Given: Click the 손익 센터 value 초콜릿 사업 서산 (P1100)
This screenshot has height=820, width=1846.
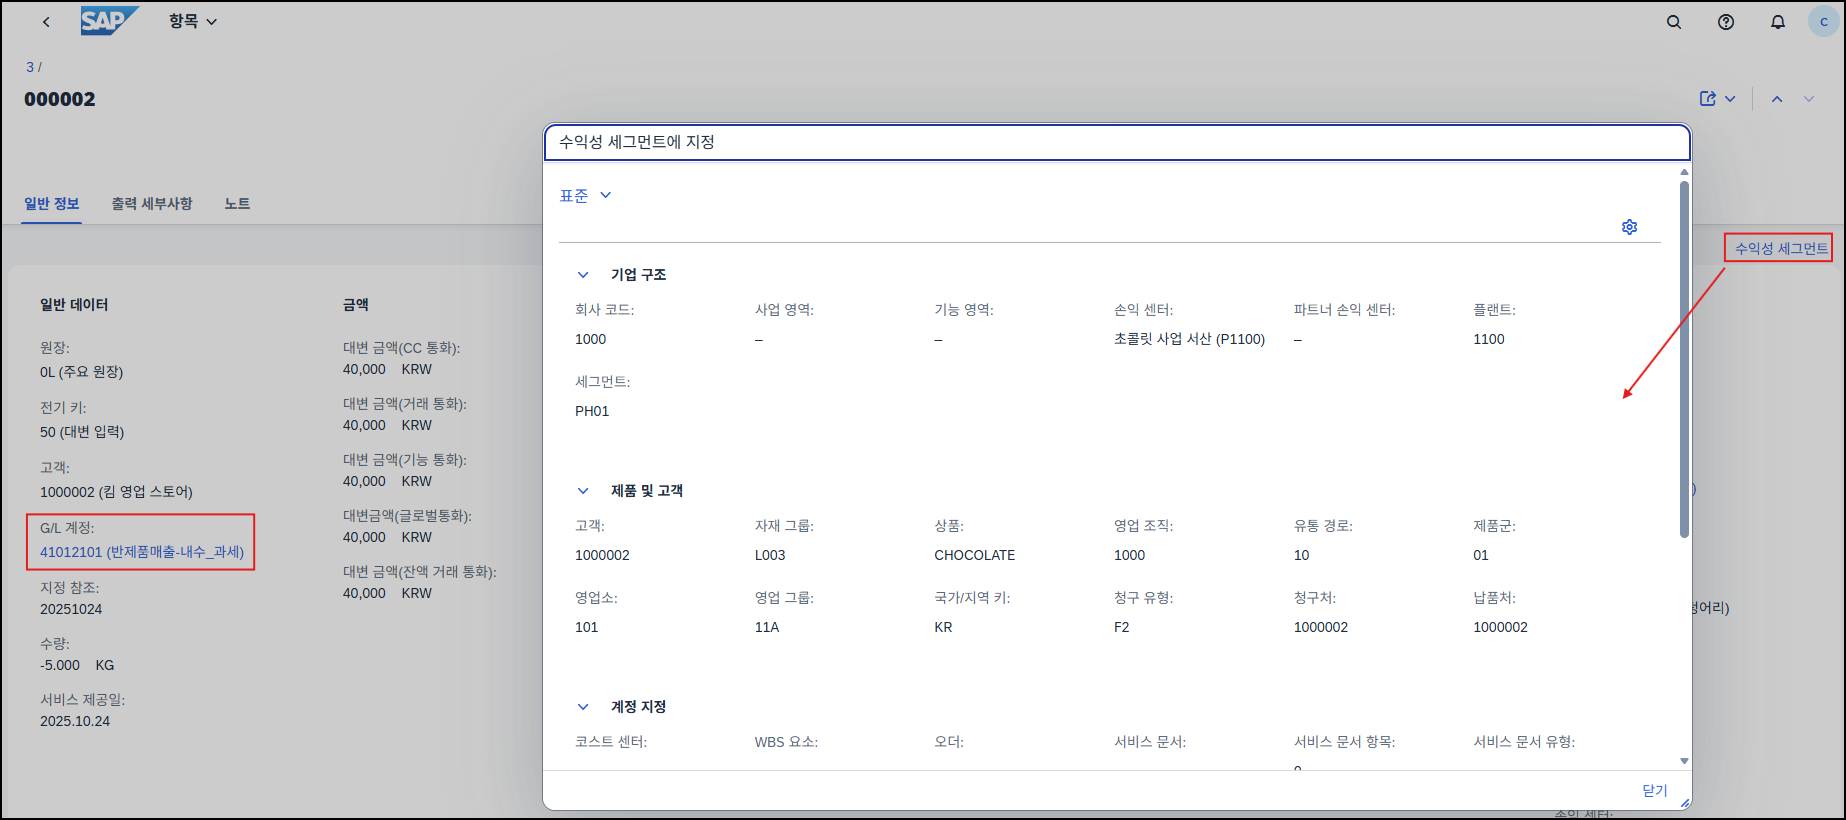Looking at the screenshot, I should 1189,339.
